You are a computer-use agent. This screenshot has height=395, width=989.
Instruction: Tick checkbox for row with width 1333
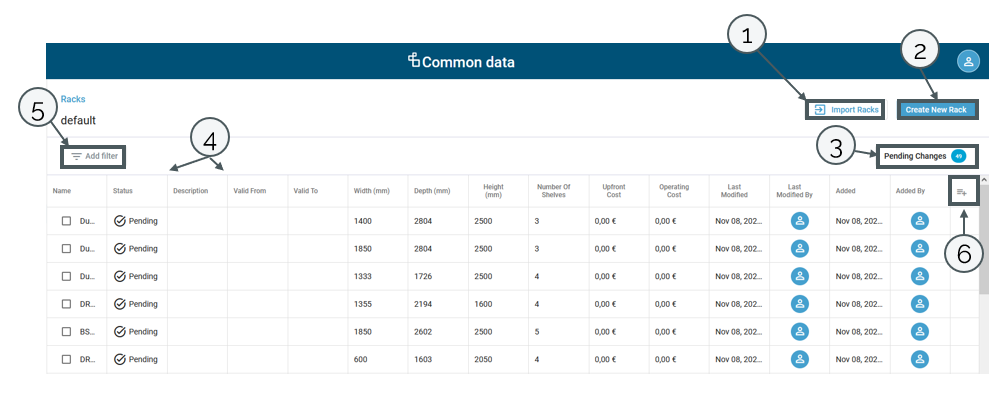coord(66,276)
